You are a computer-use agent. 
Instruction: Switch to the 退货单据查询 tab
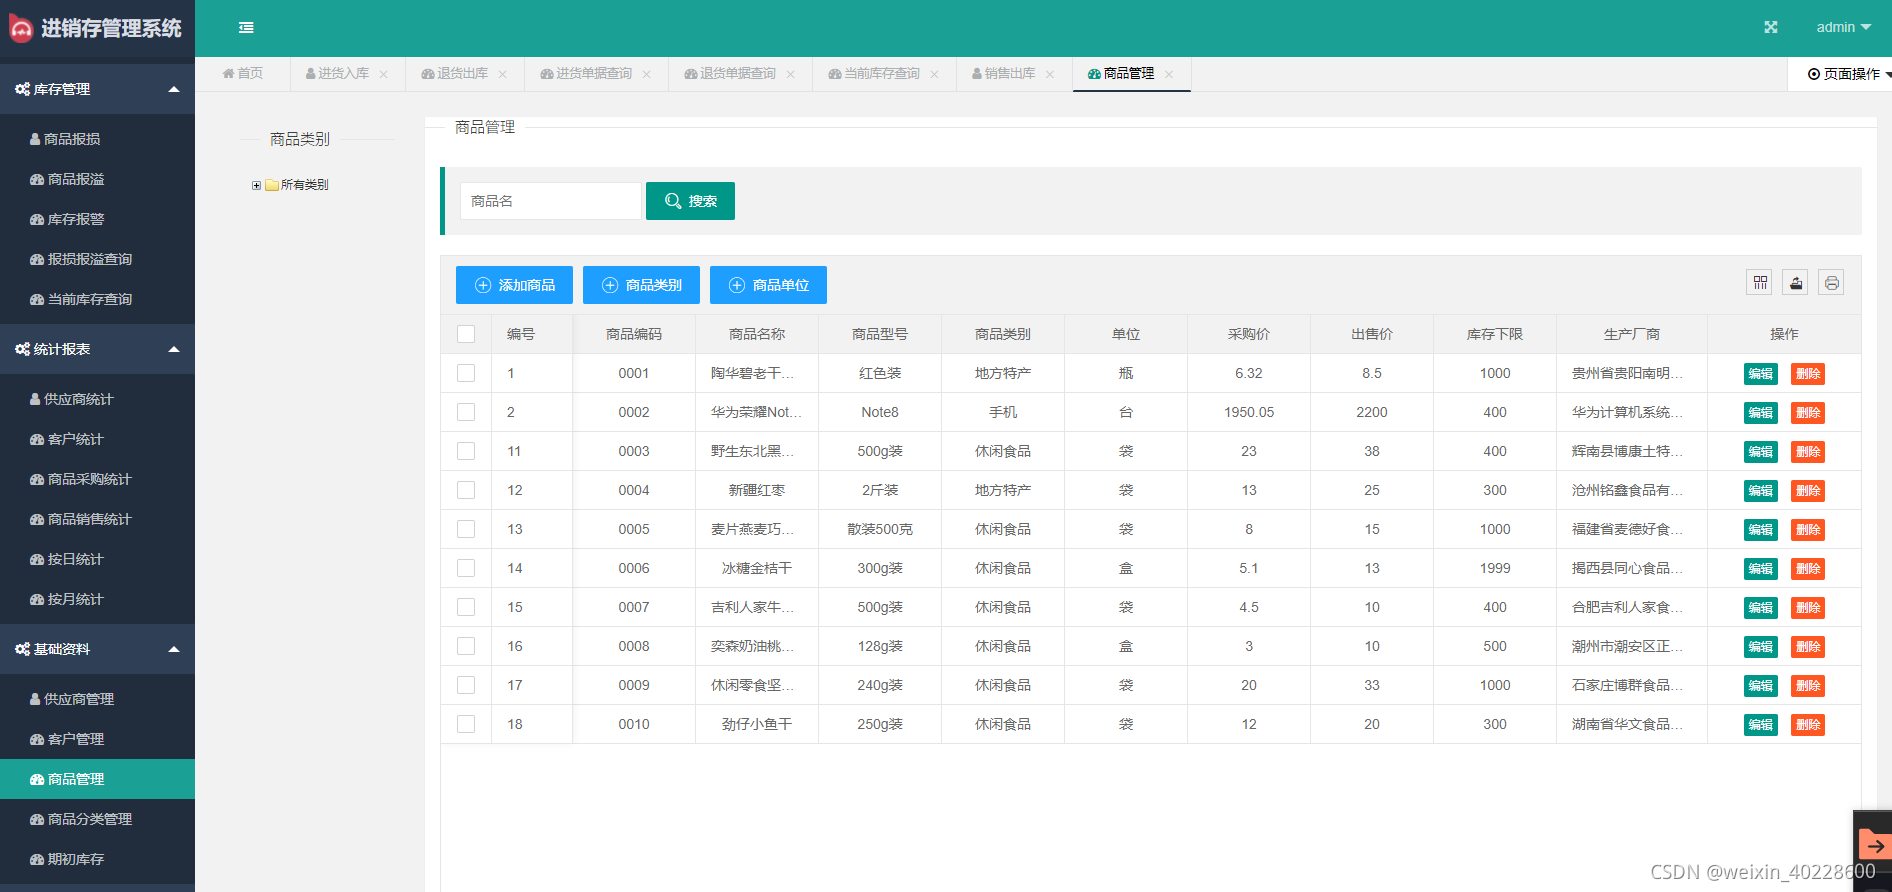click(x=730, y=74)
